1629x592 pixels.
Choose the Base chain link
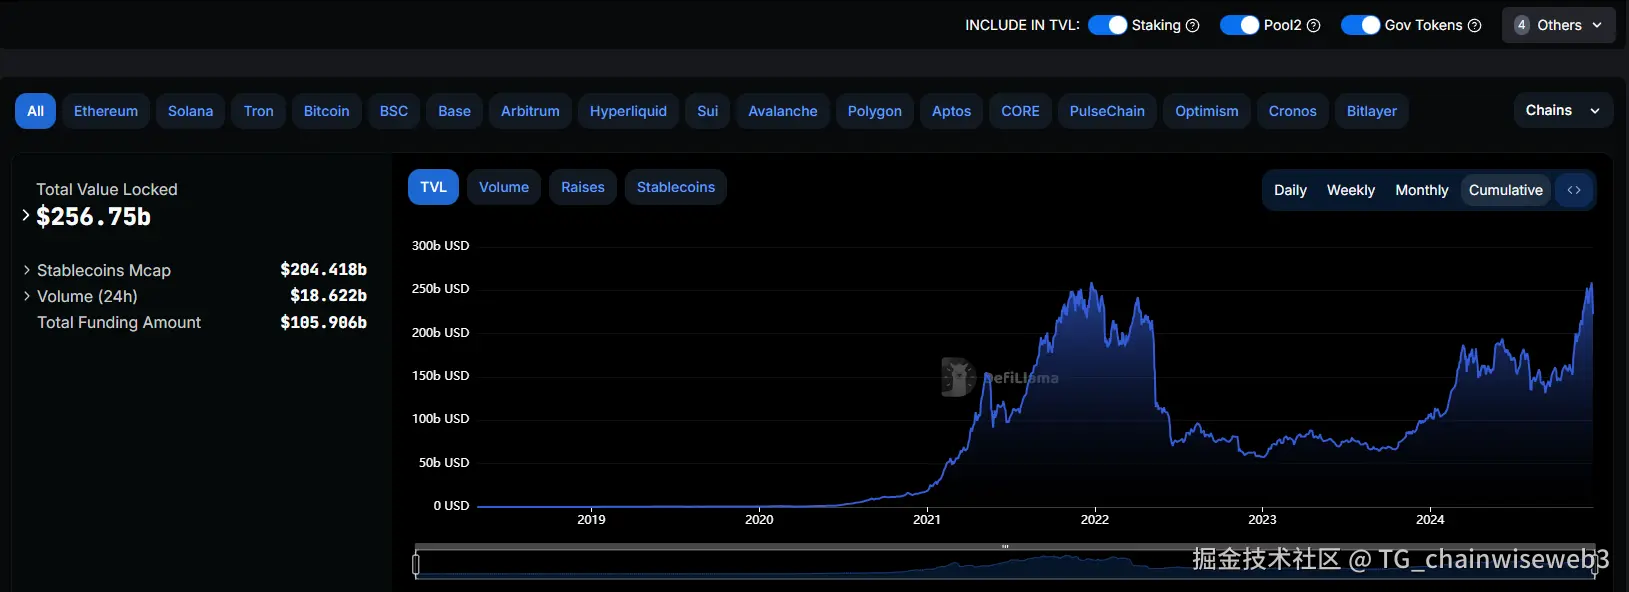pos(454,111)
